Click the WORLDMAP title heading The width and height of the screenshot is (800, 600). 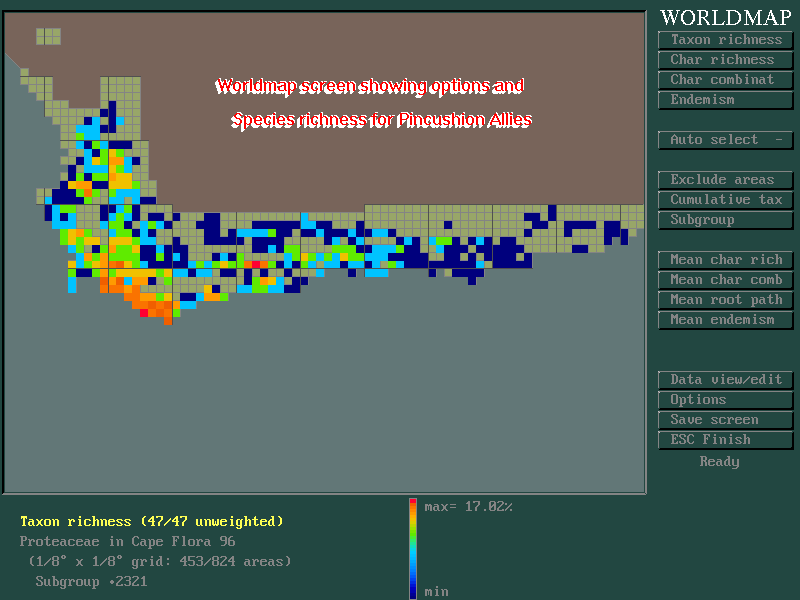(724, 17)
